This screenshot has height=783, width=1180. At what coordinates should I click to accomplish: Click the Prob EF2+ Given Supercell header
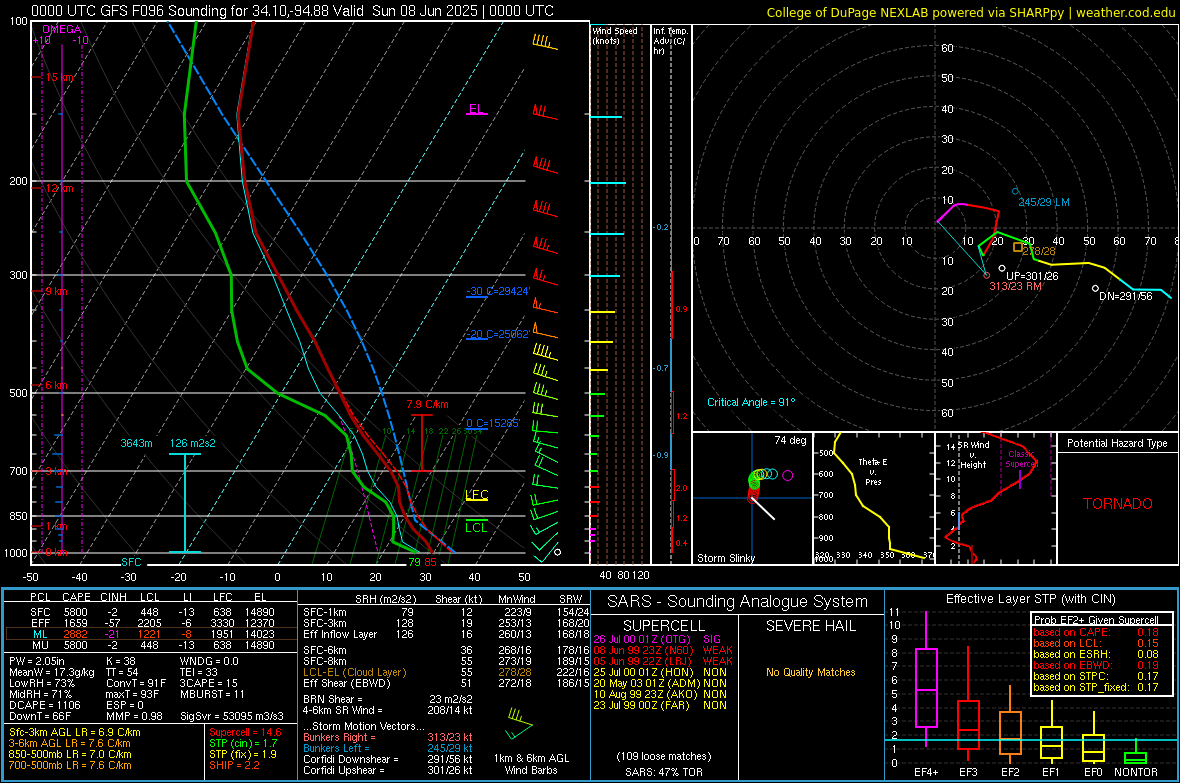click(x=1096, y=620)
